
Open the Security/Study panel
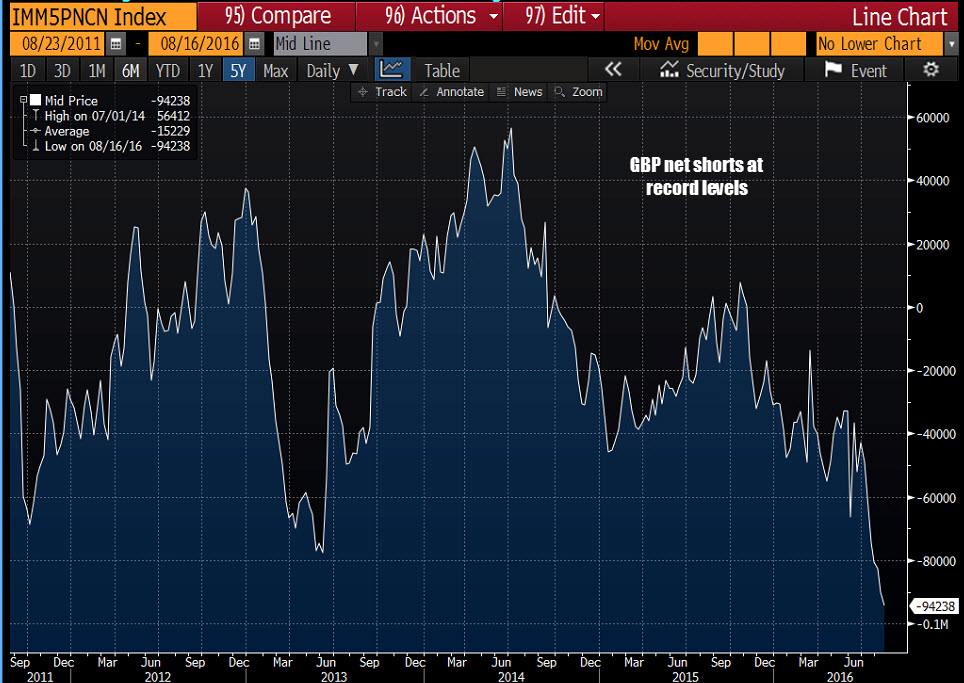tap(722, 70)
